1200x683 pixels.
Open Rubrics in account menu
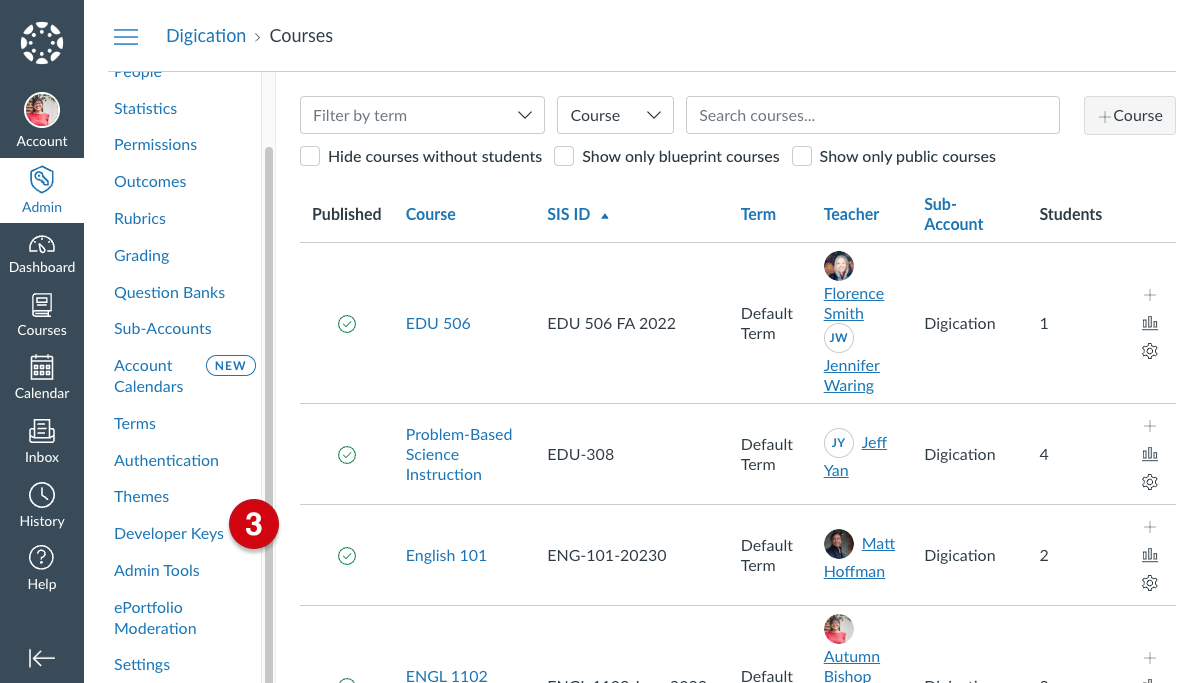[x=140, y=219]
